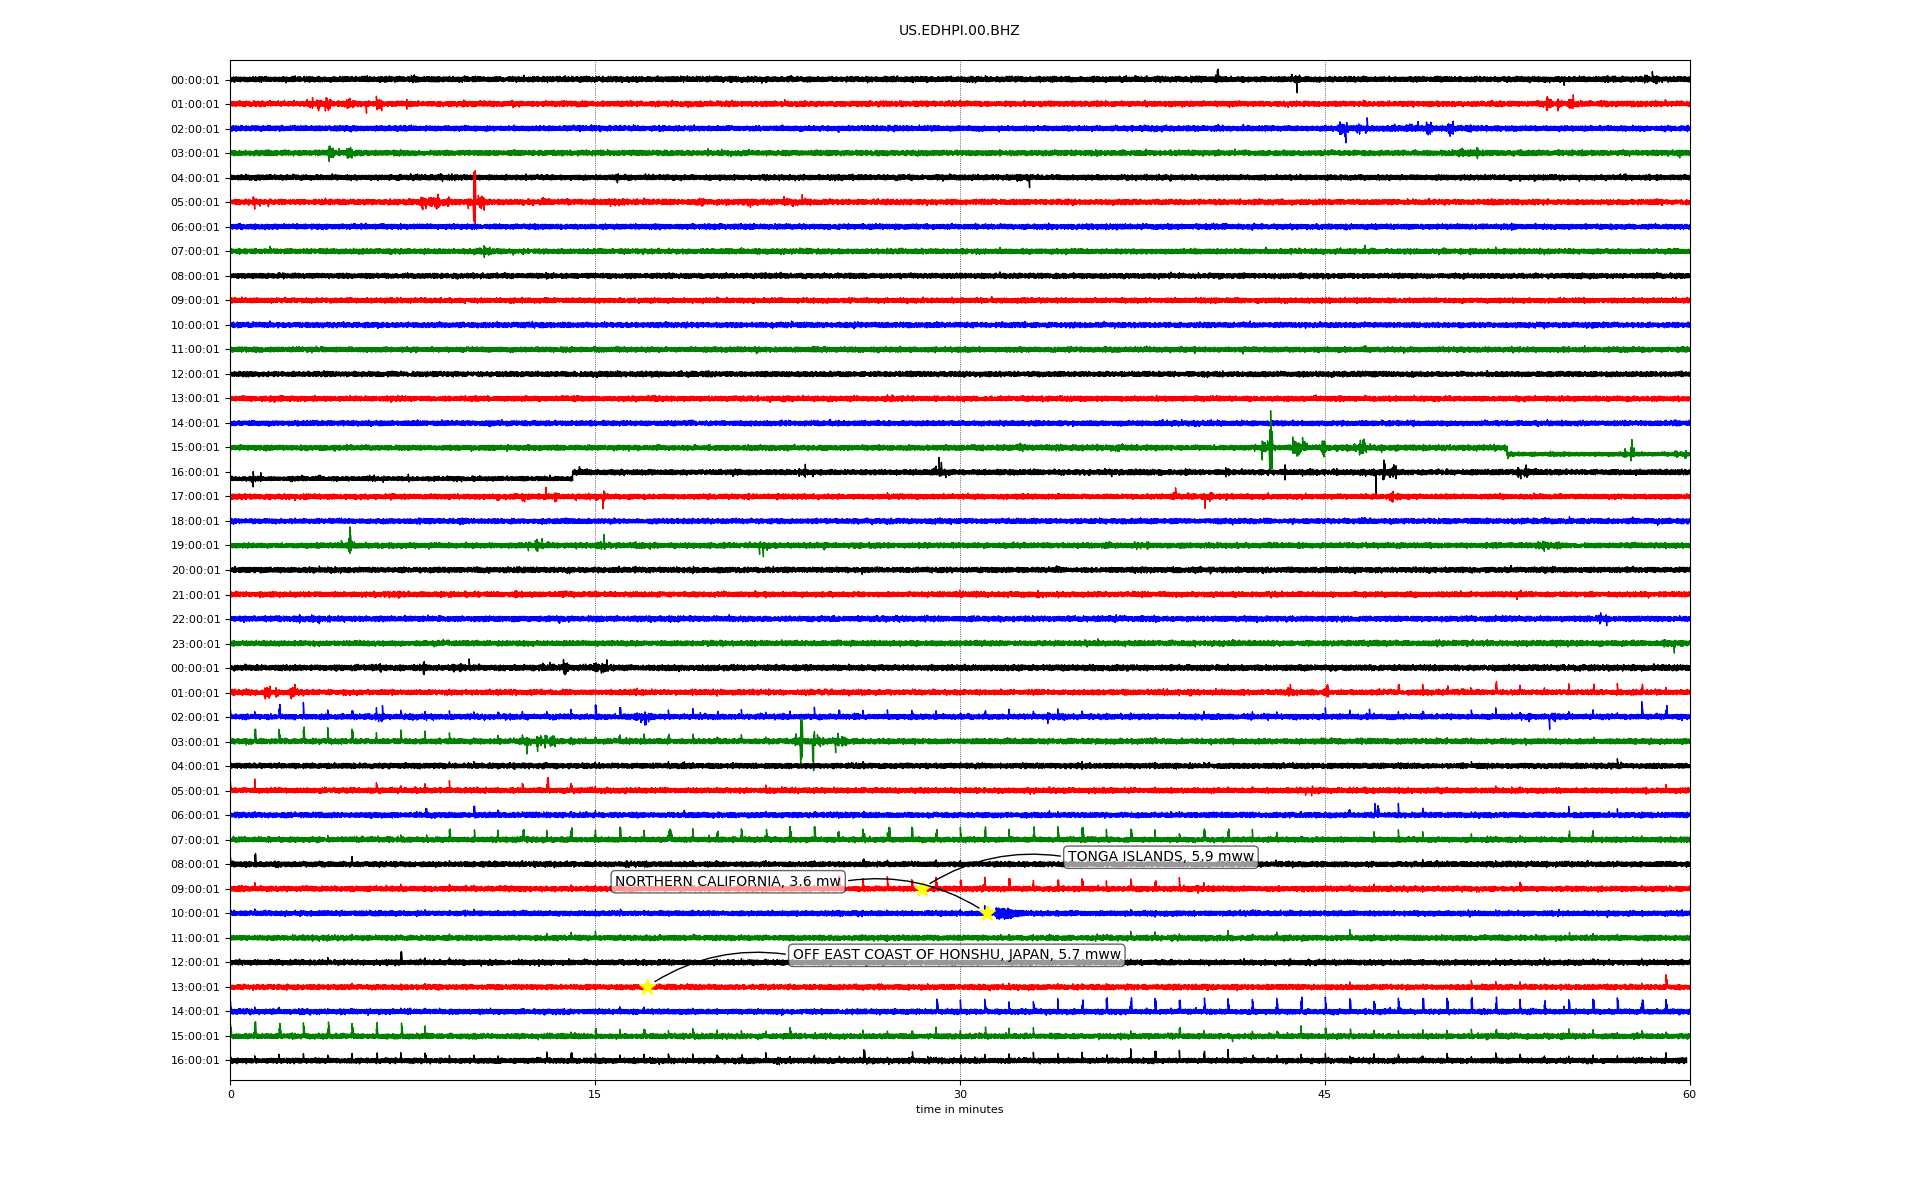Click the 'time in minutes' axis label

[959, 1109]
